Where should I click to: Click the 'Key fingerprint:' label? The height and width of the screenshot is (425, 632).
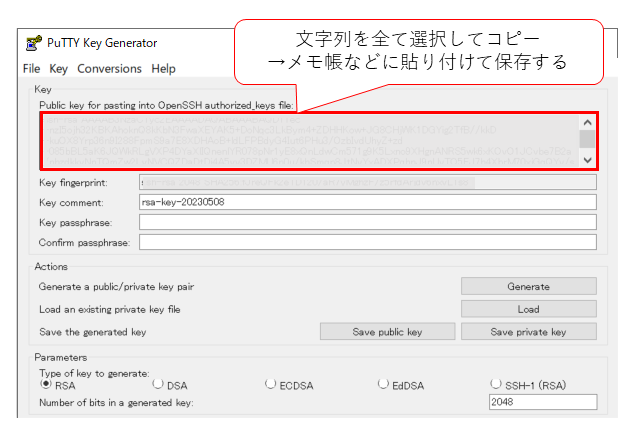coord(73,183)
